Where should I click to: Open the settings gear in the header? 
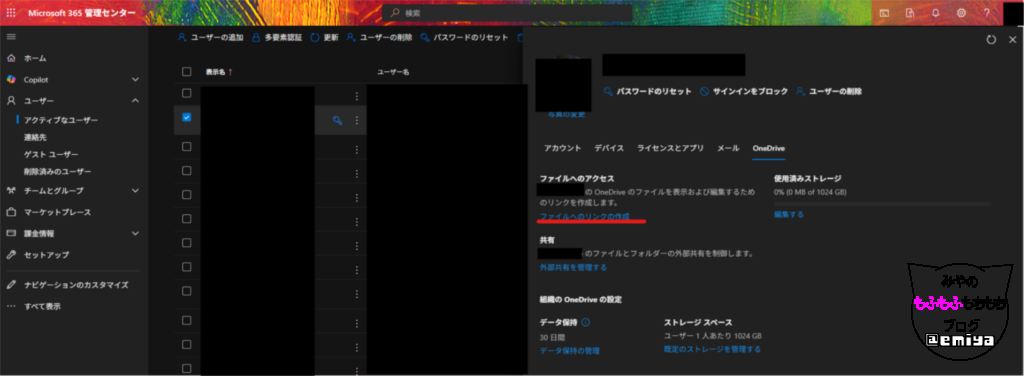[x=961, y=12]
